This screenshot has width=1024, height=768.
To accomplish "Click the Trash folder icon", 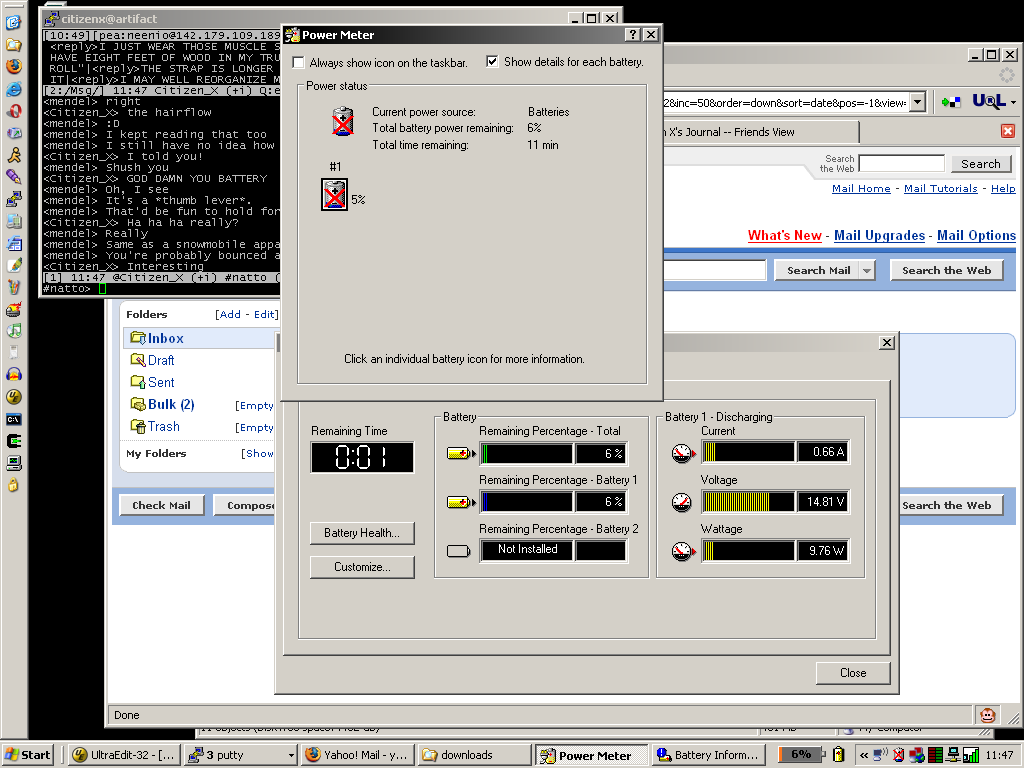I will point(138,427).
